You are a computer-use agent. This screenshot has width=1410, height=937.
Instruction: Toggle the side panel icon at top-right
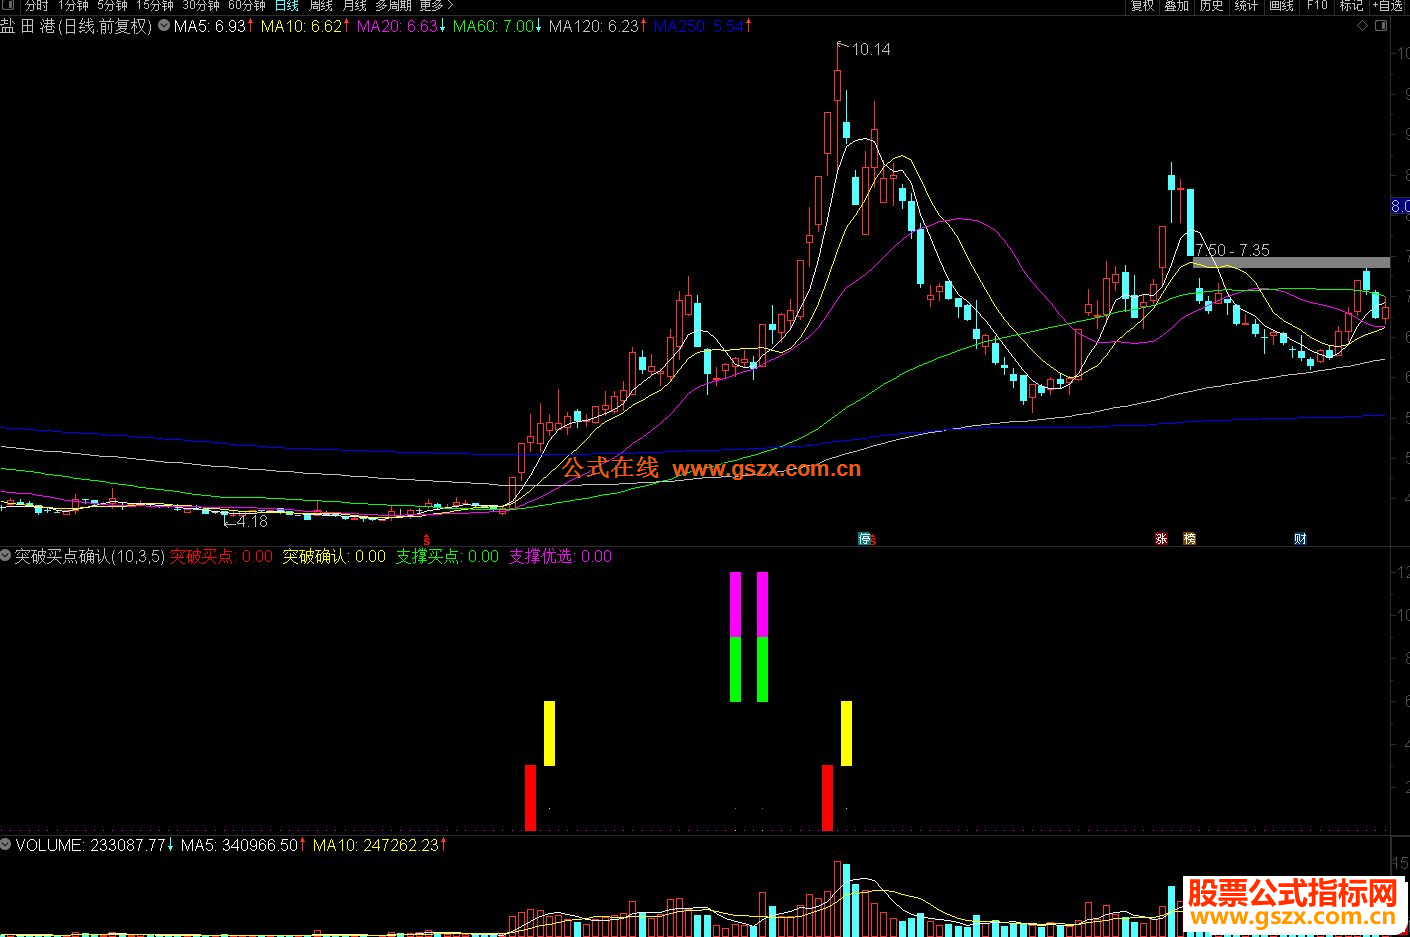(1381, 27)
